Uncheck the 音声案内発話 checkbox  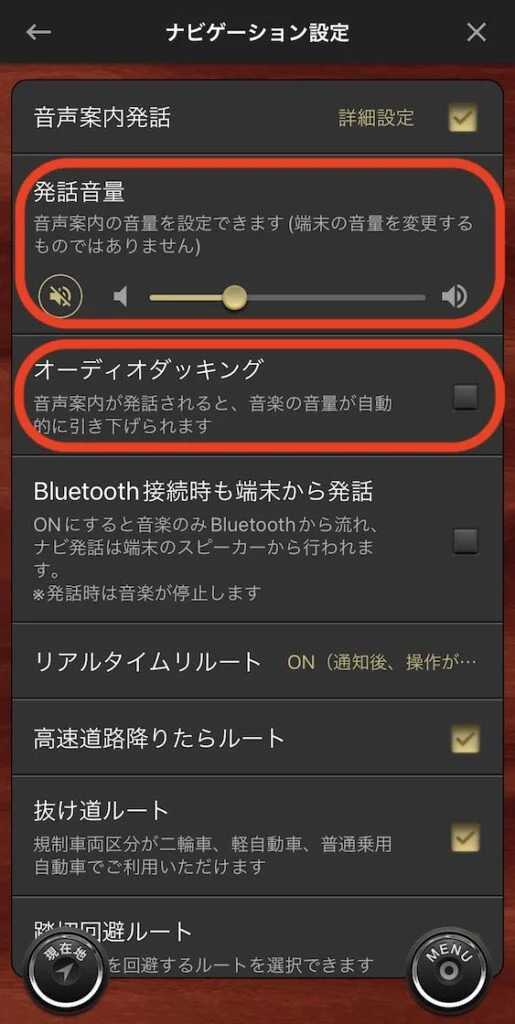tap(463, 118)
